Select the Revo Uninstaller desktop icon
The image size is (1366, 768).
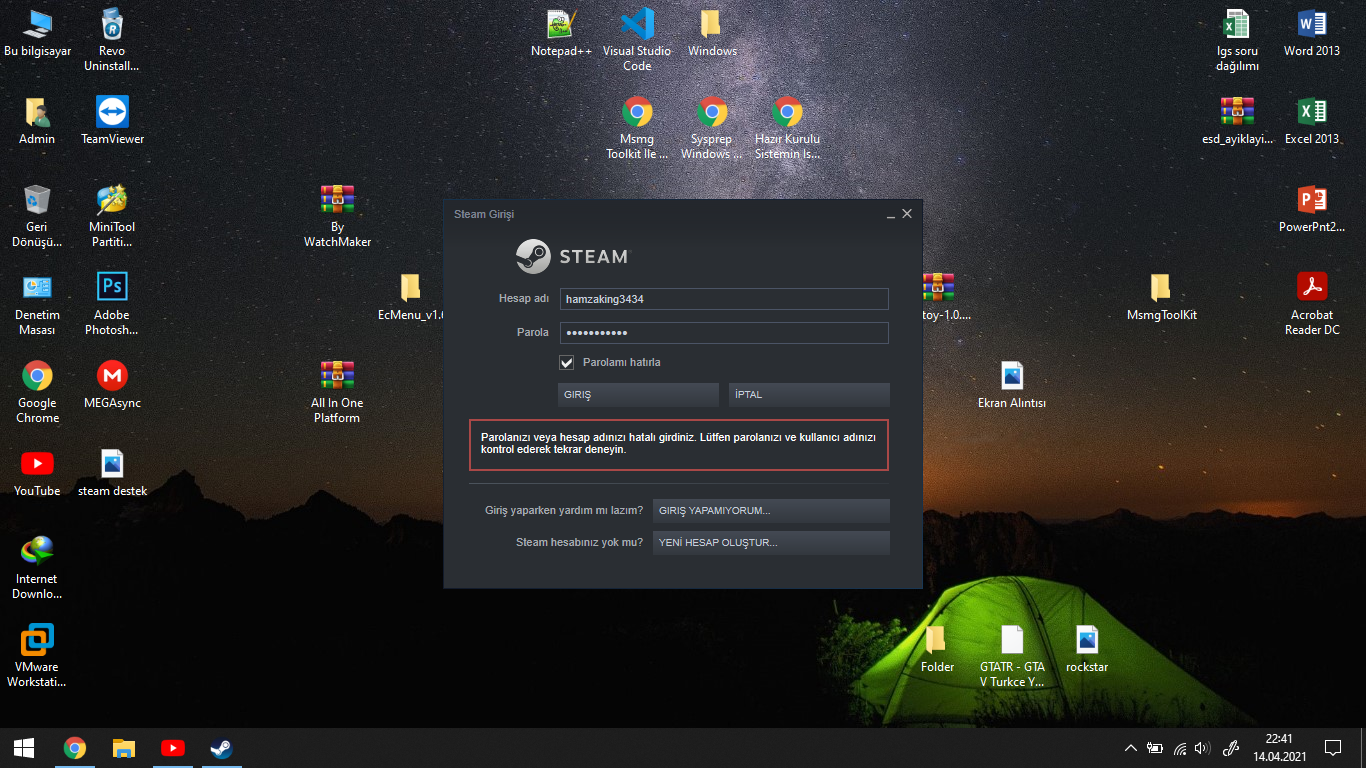click(x=112, y=40)
